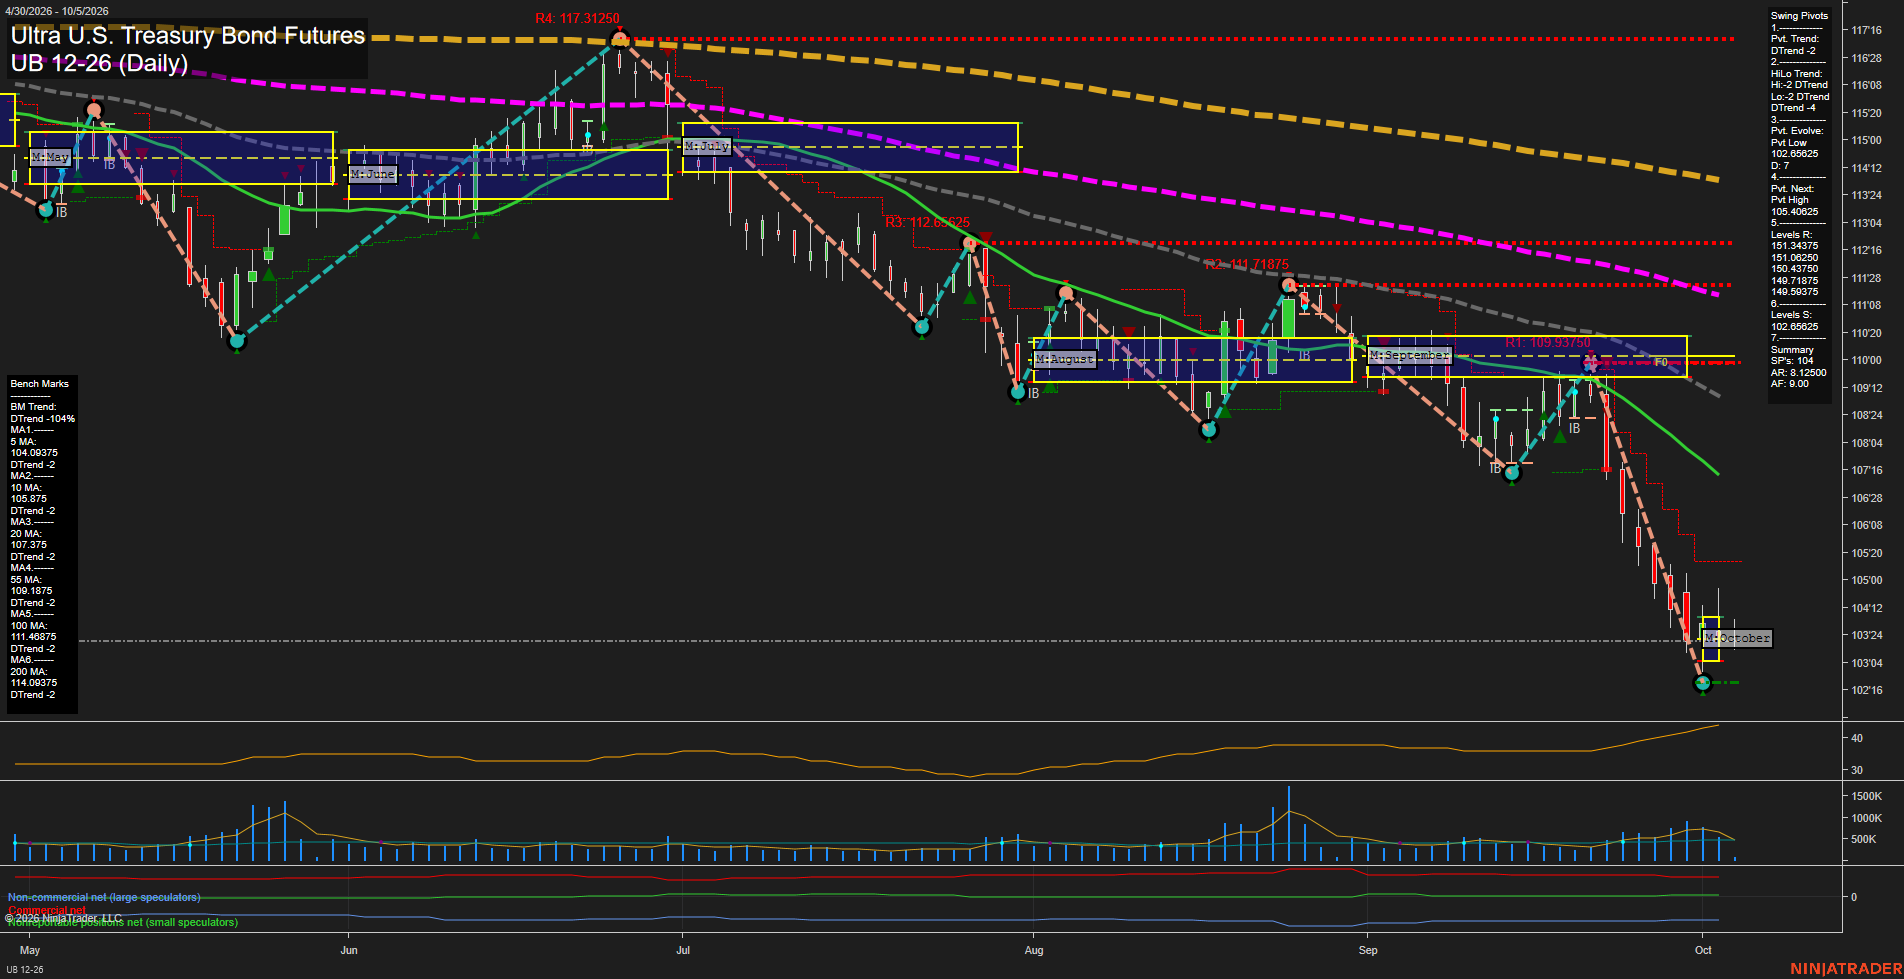Click the "Ultra U.S. Treasury Bond Futures" chart title
This screenshot has width=1904, height=979.
[188, 36]
